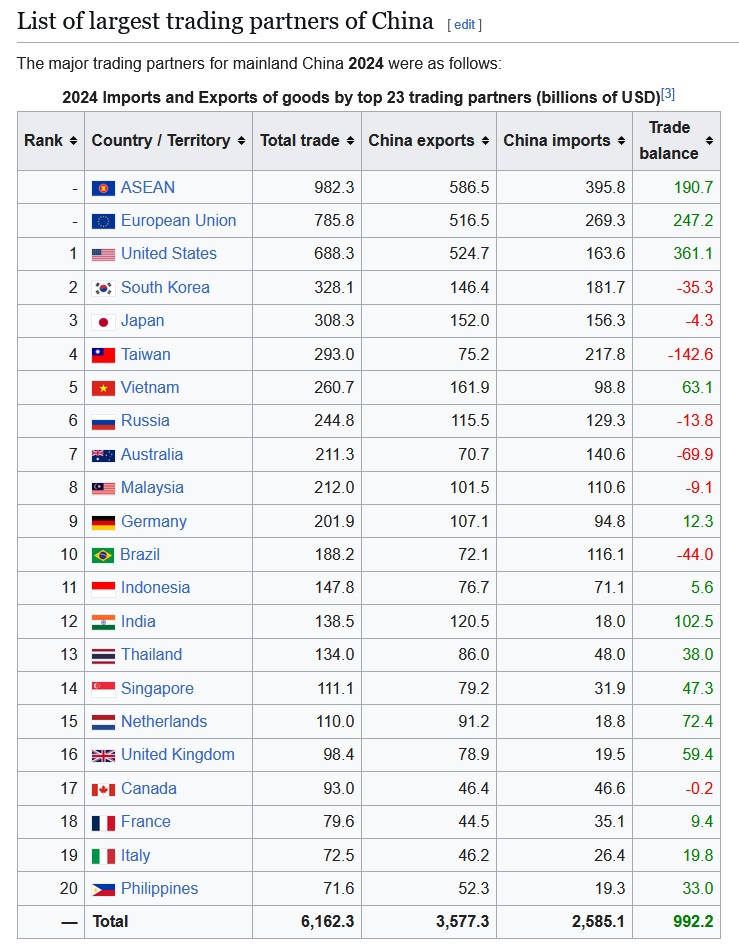The width and height of the screenshot is (739, 951).
Task: Open the United States article link
Action: [x=169, y=254]
